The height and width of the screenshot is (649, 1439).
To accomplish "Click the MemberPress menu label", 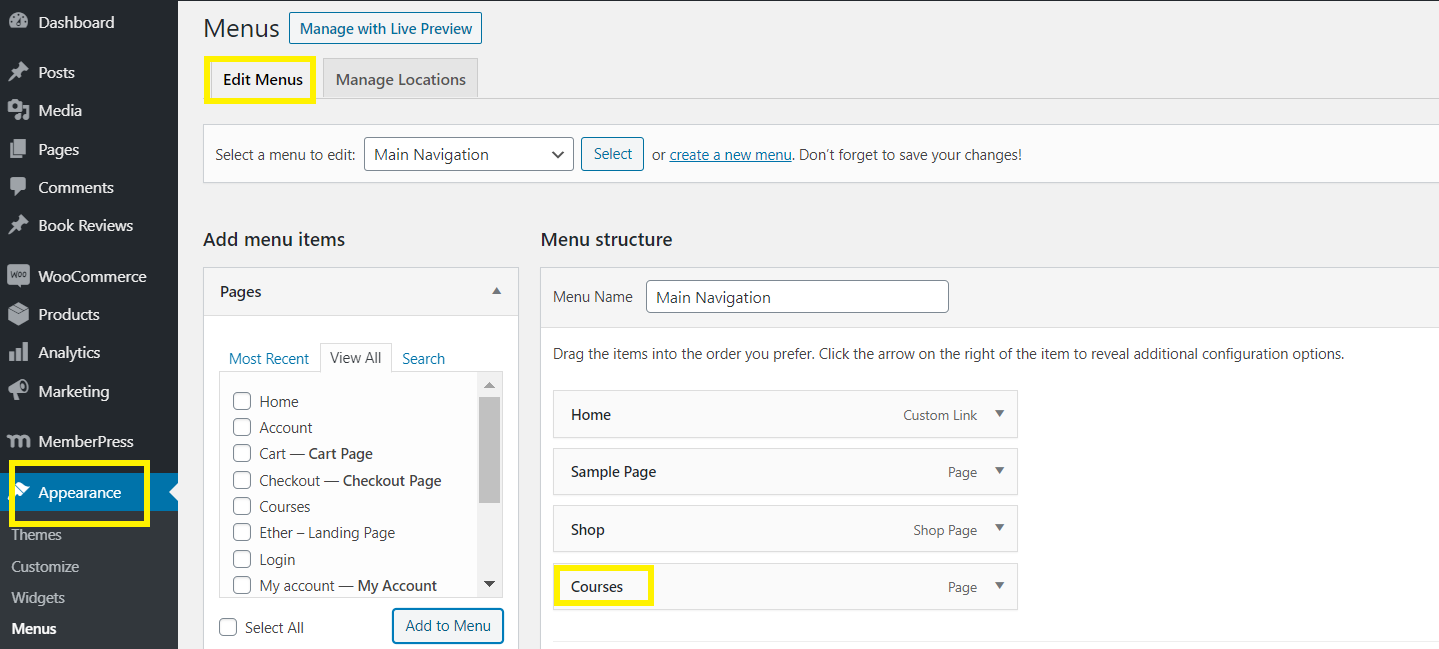I will [x=86, y=441].
